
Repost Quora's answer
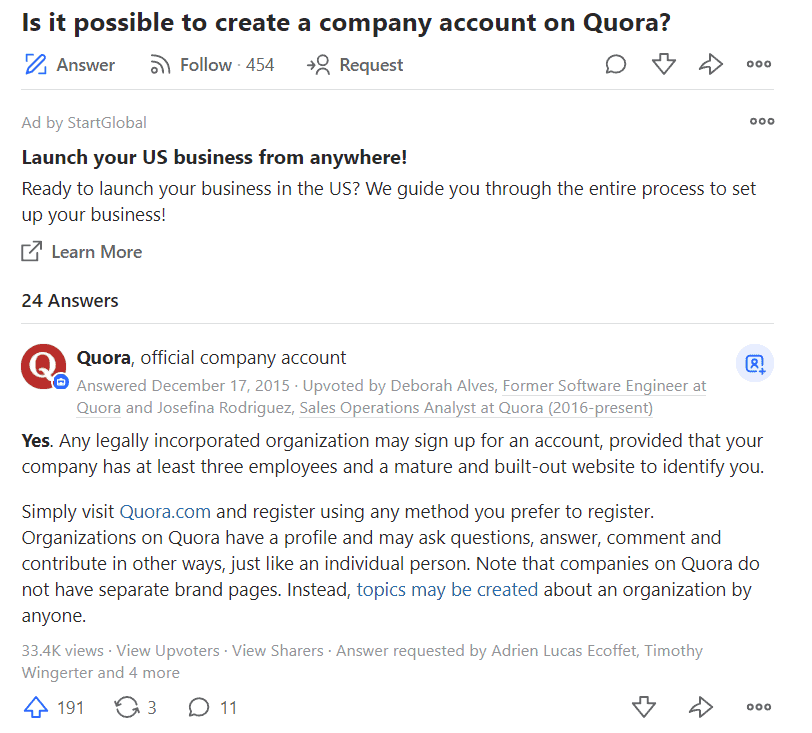[125, 707]
